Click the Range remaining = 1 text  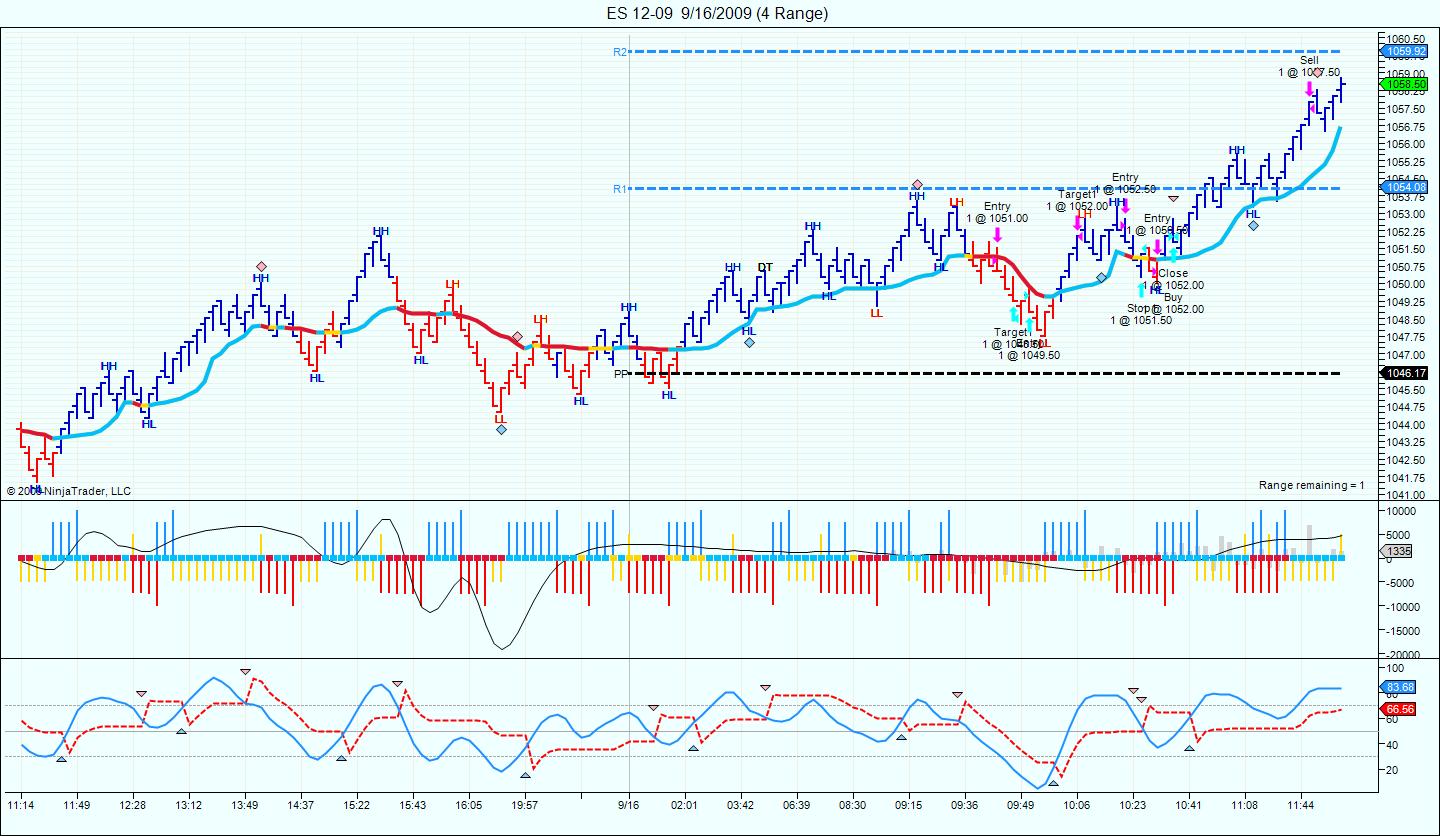1311,485
